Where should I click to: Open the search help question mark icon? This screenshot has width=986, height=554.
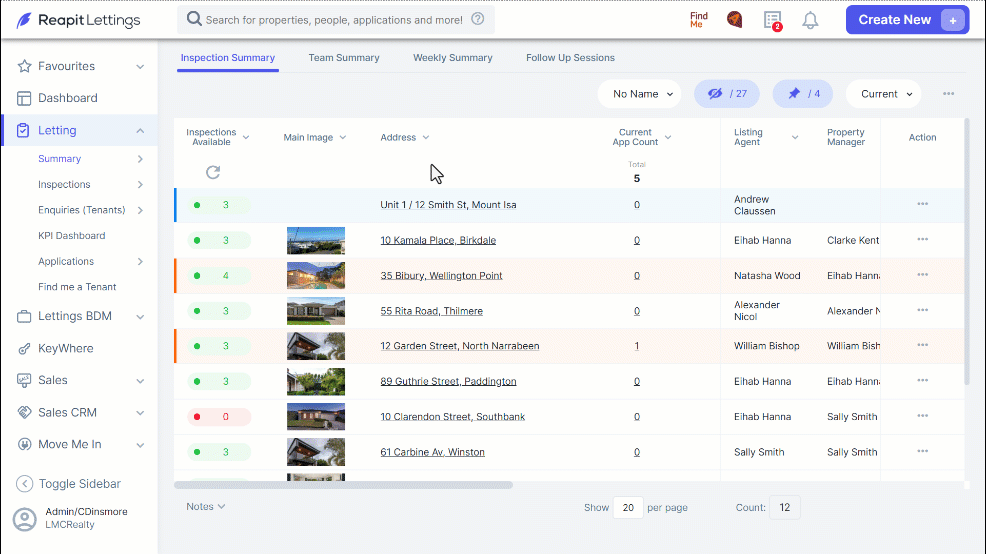click(x=478, y=19)
